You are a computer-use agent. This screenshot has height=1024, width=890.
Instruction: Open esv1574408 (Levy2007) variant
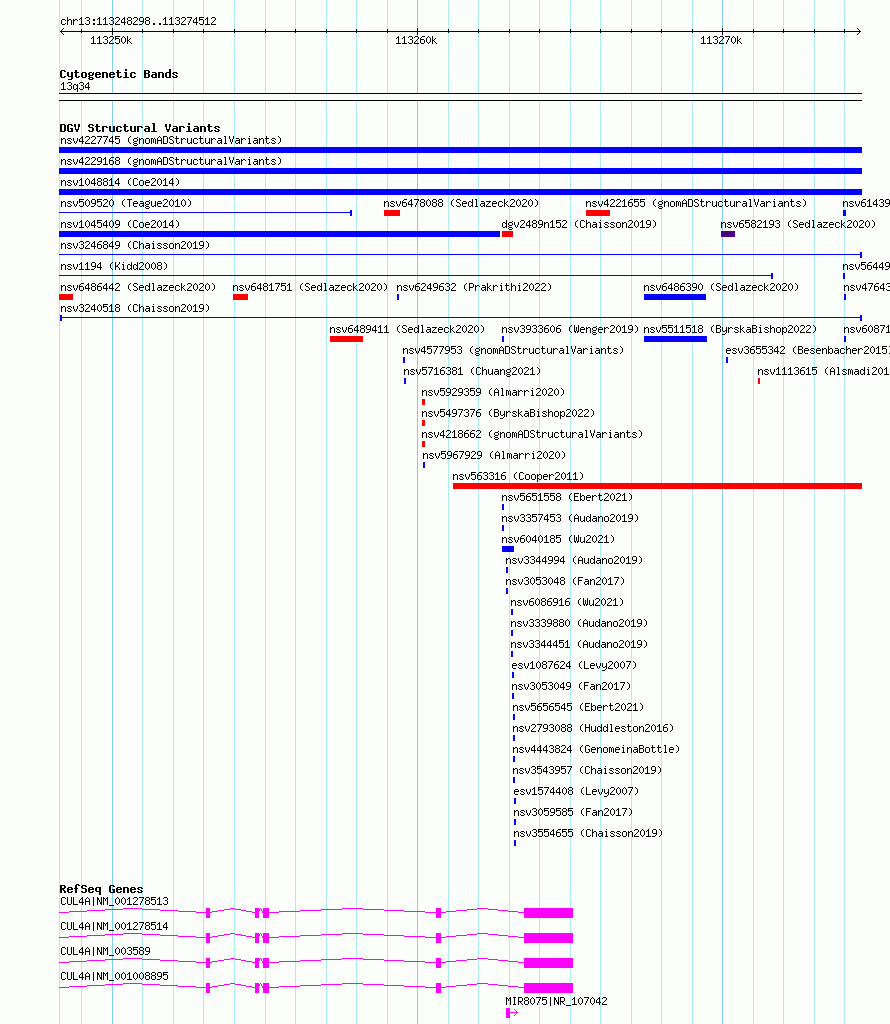[x=577, y=792]
